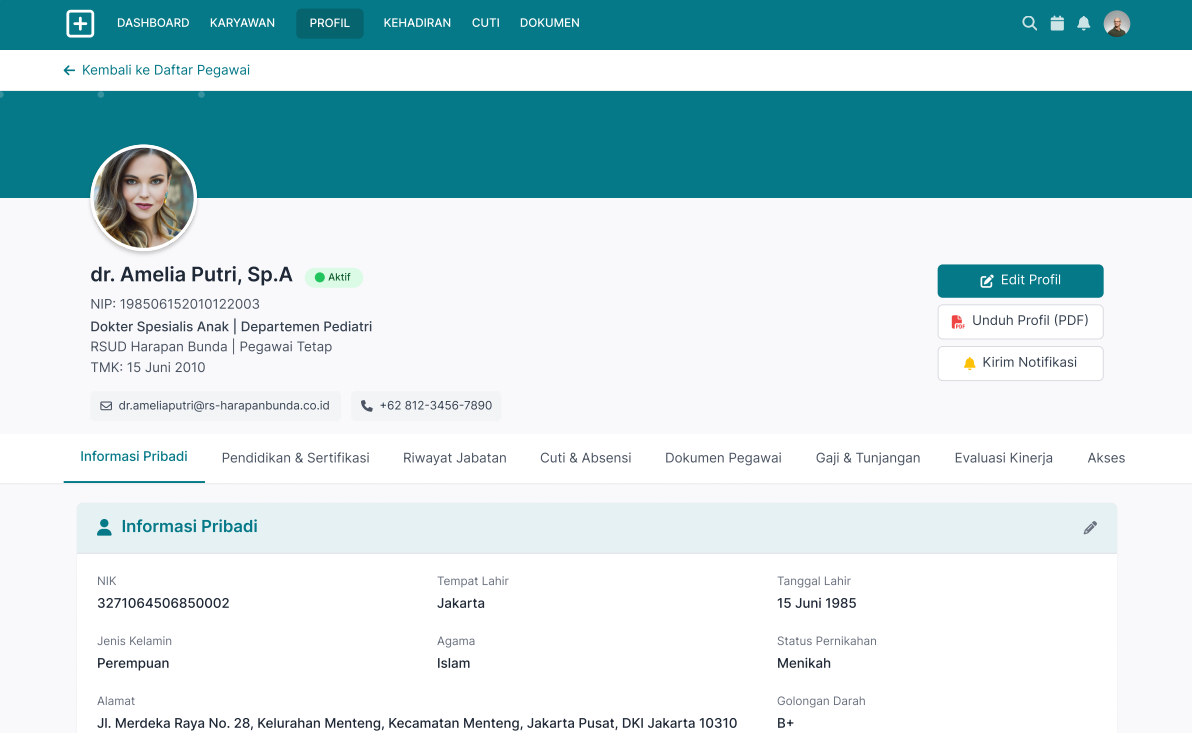
Task: Click the hospital plus logo icon
Action: point(80,24)
